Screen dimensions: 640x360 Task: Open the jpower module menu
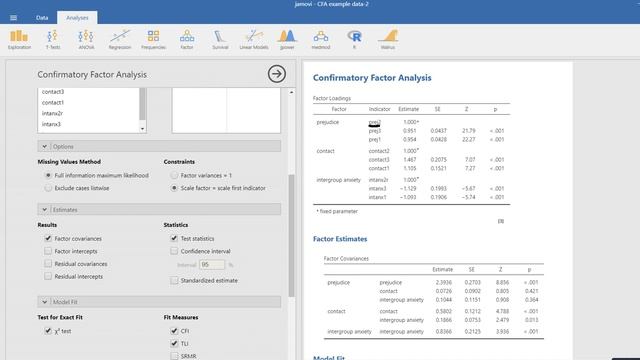287,40
